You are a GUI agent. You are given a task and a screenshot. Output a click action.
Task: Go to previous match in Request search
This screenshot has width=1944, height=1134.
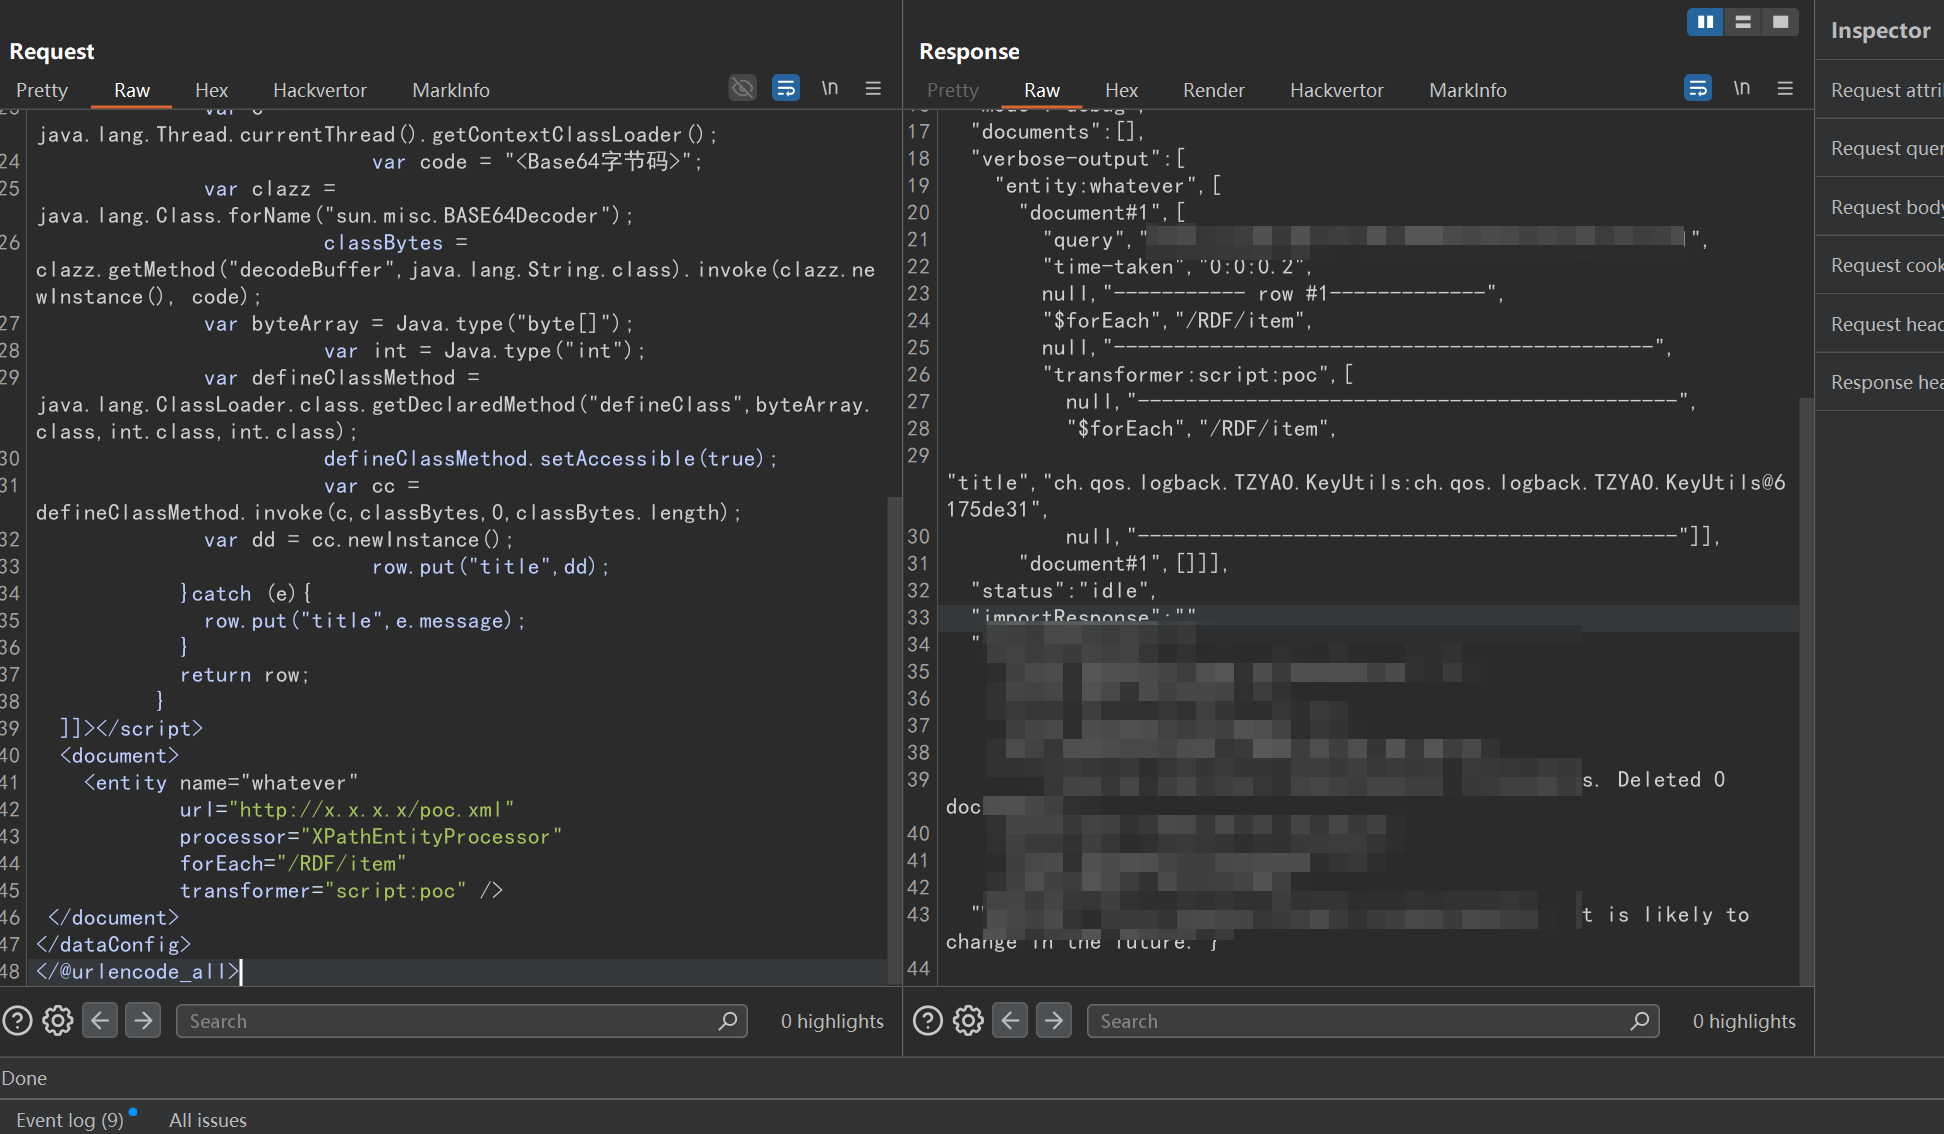point(99,1020)
